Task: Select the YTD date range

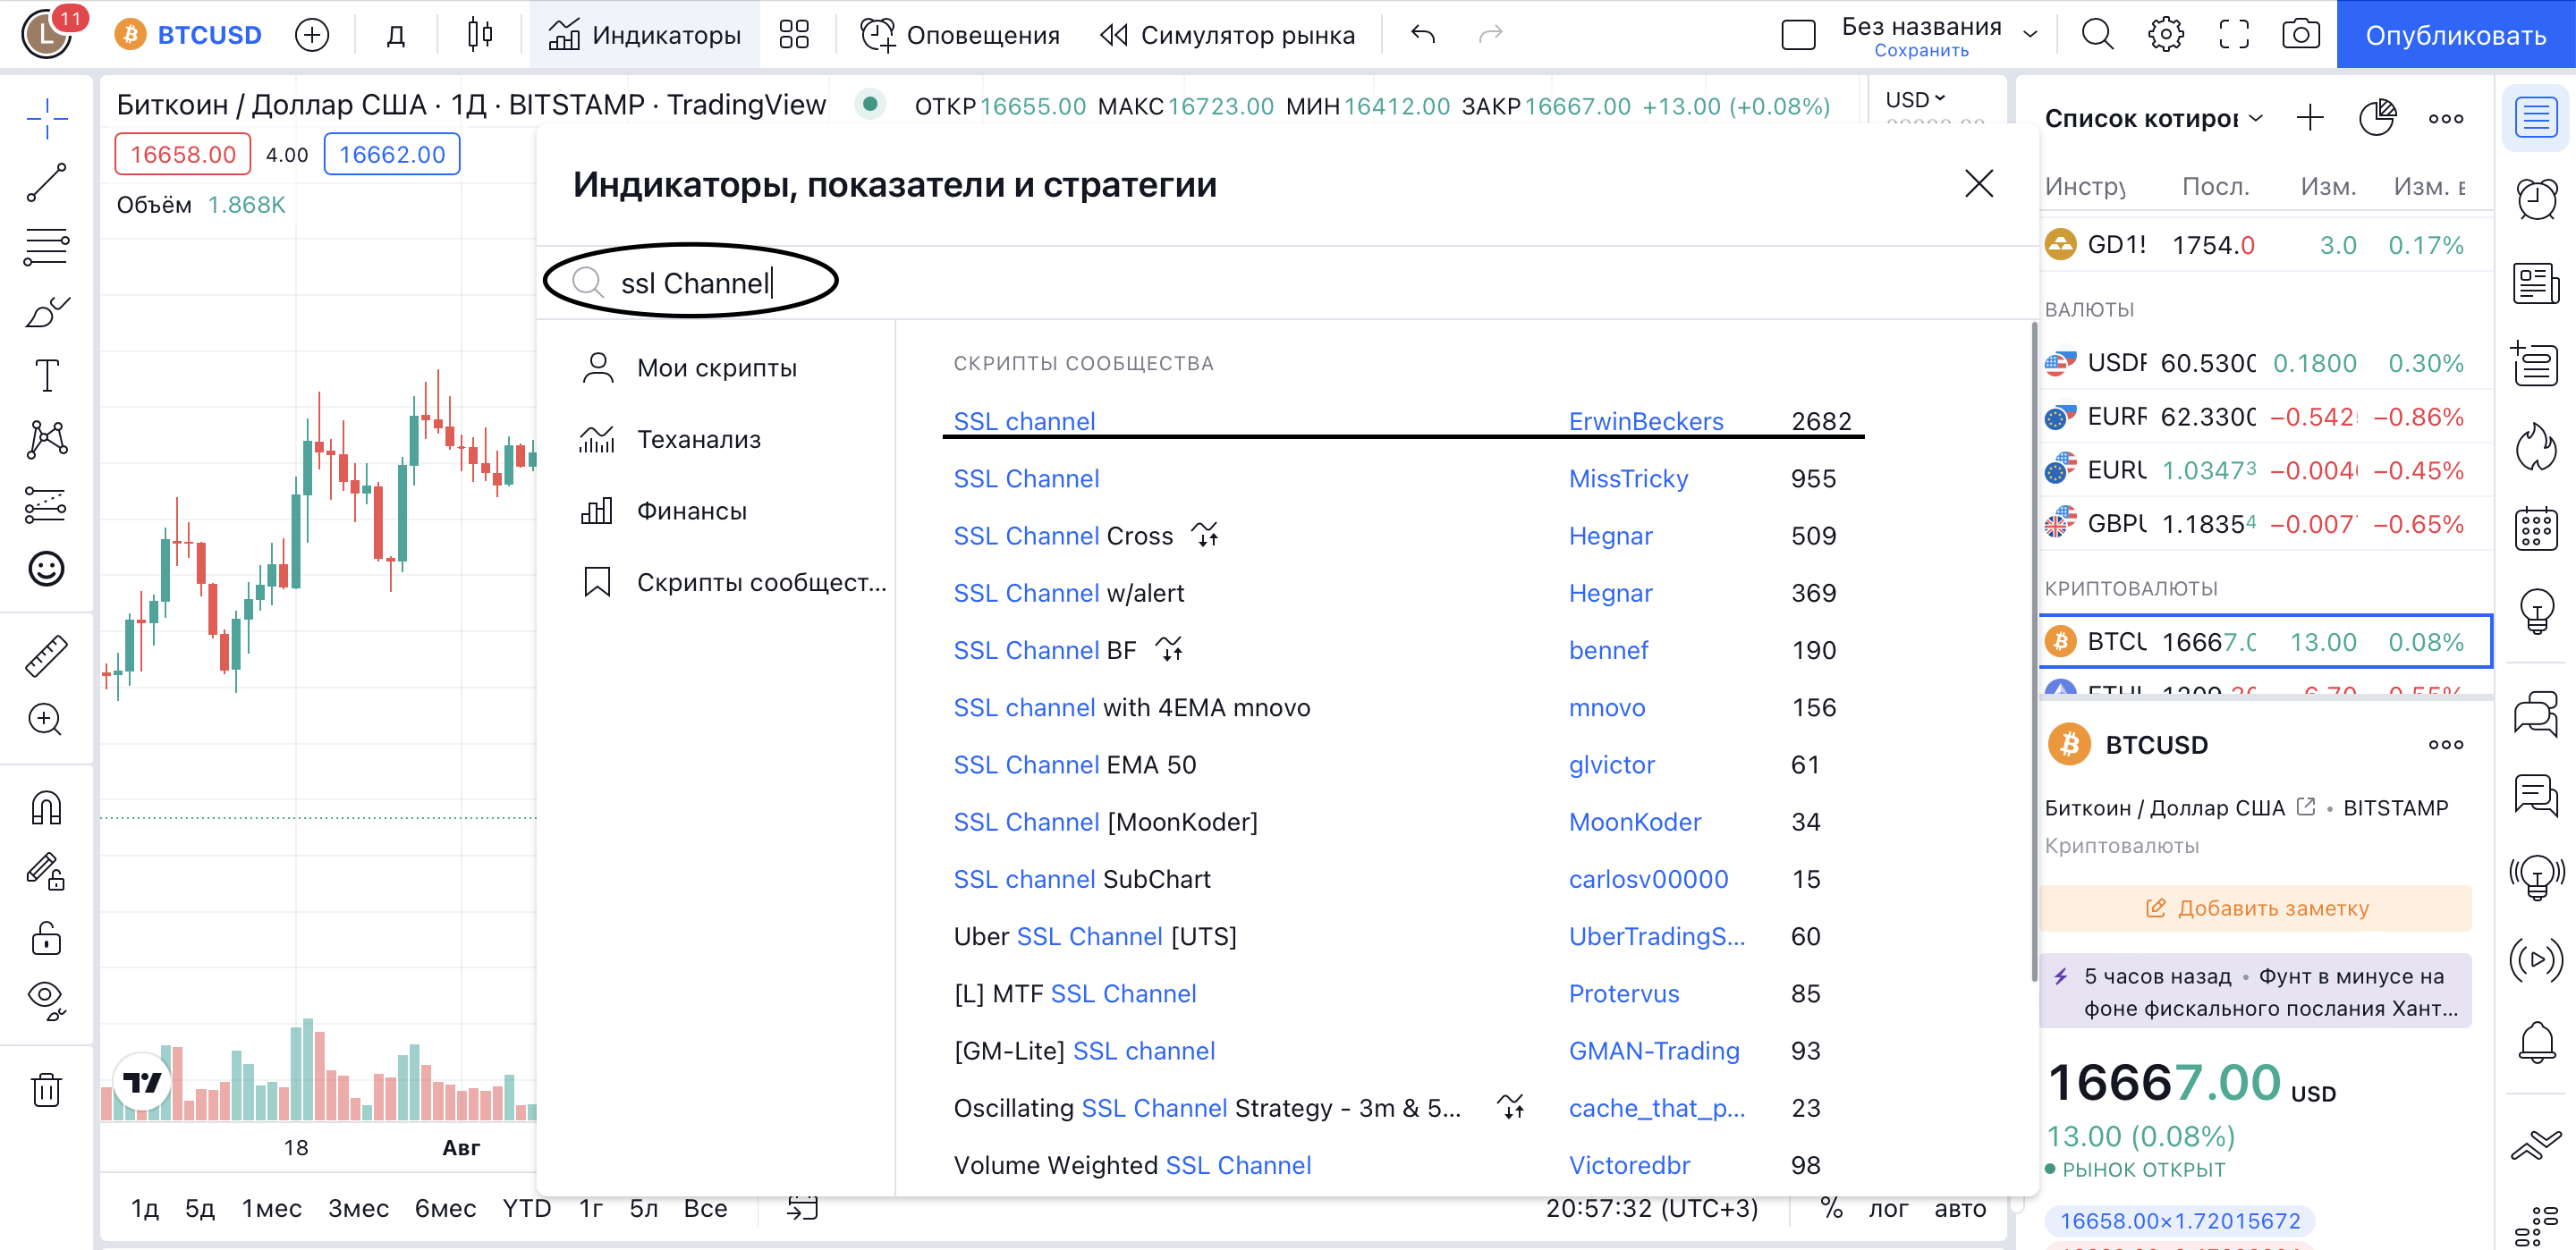Action: tap(527, 1208)
